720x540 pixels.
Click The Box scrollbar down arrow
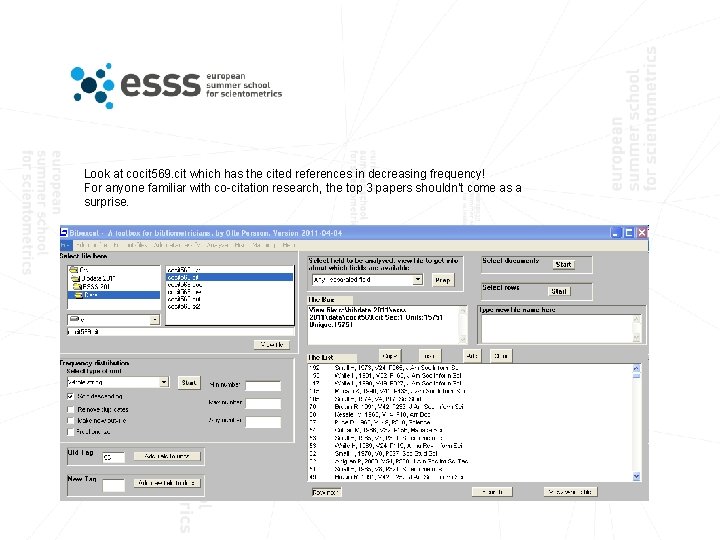click(462, 339)
